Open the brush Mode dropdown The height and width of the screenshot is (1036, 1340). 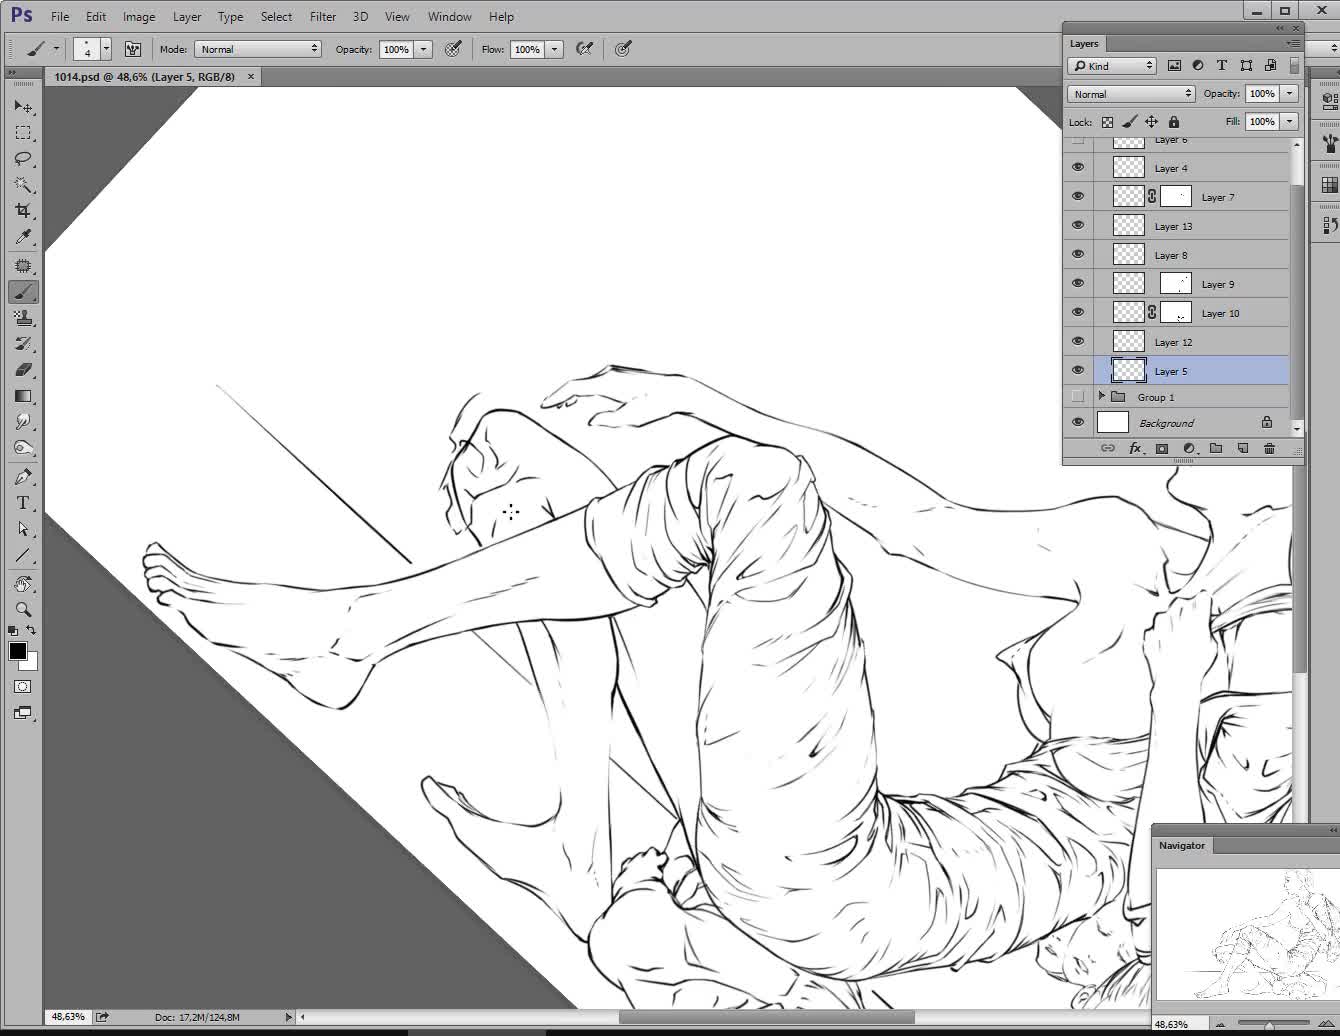258,49
